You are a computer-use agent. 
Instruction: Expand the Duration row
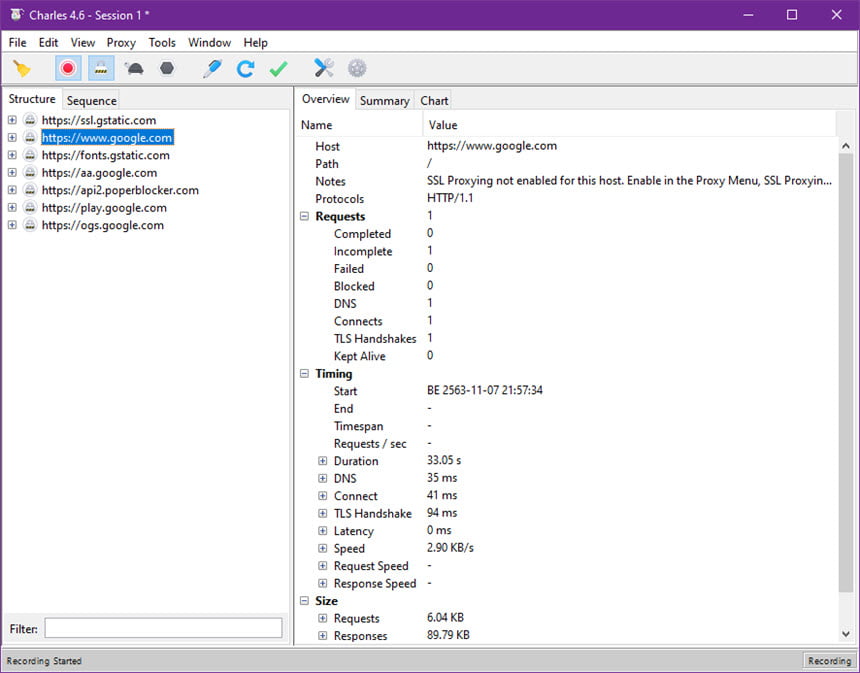pyautogui.click(x=322, y=461)
